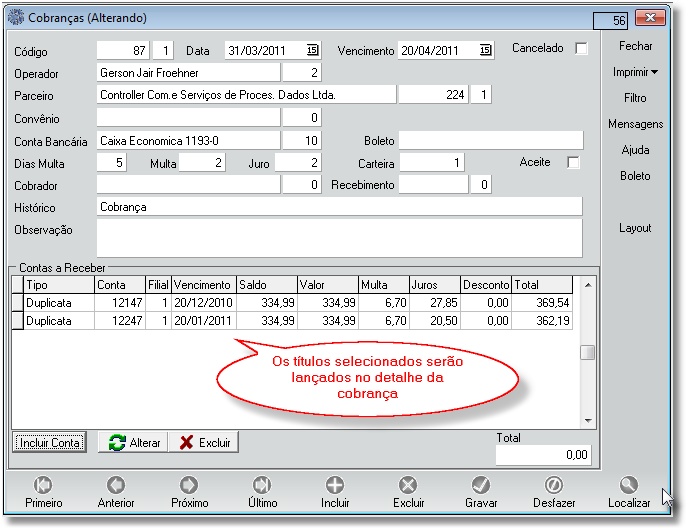Viewport: 692px width, 531px height.
Task: Click the Código field showing 87
Action: 123,50
